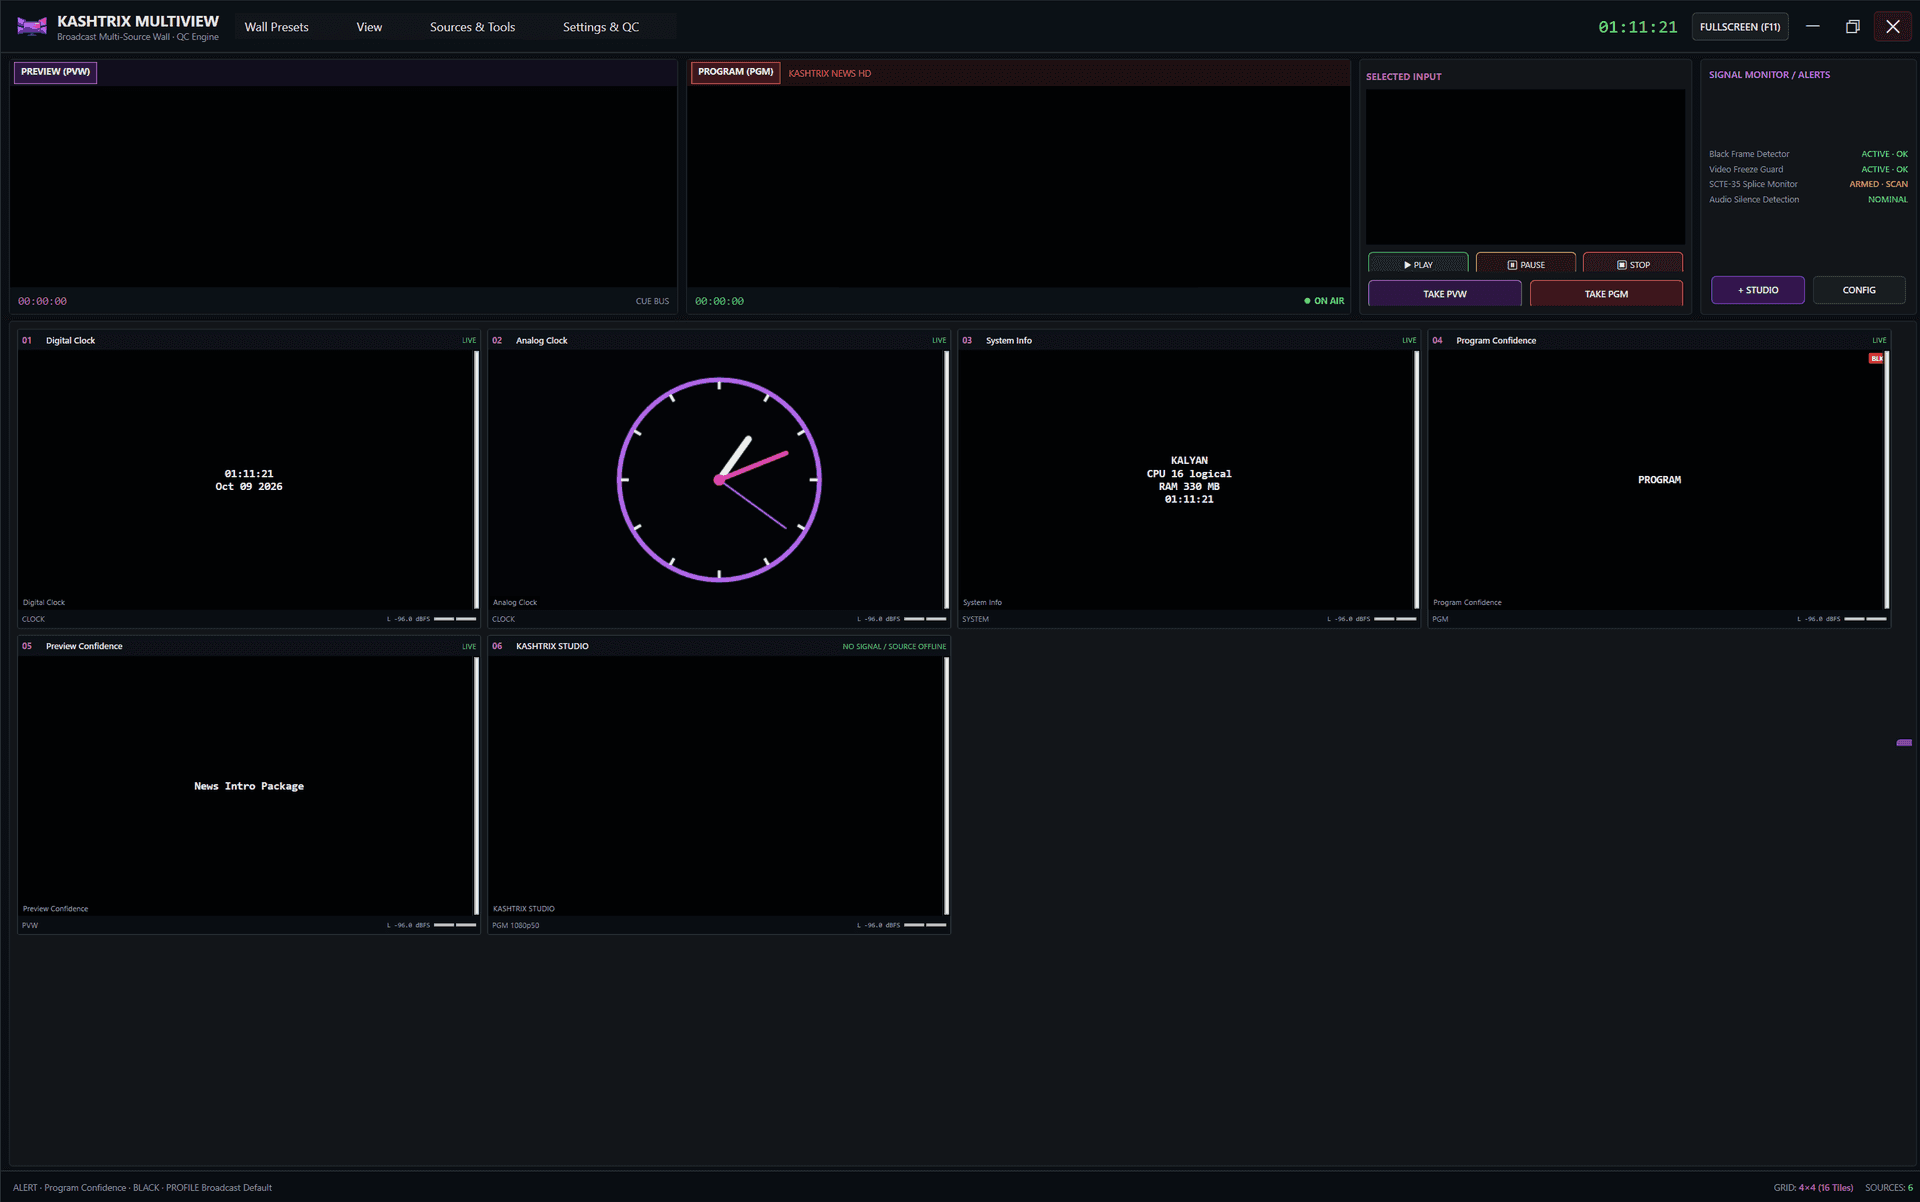Click the KASHTRIX NEWS HD program label

(829, 73)
